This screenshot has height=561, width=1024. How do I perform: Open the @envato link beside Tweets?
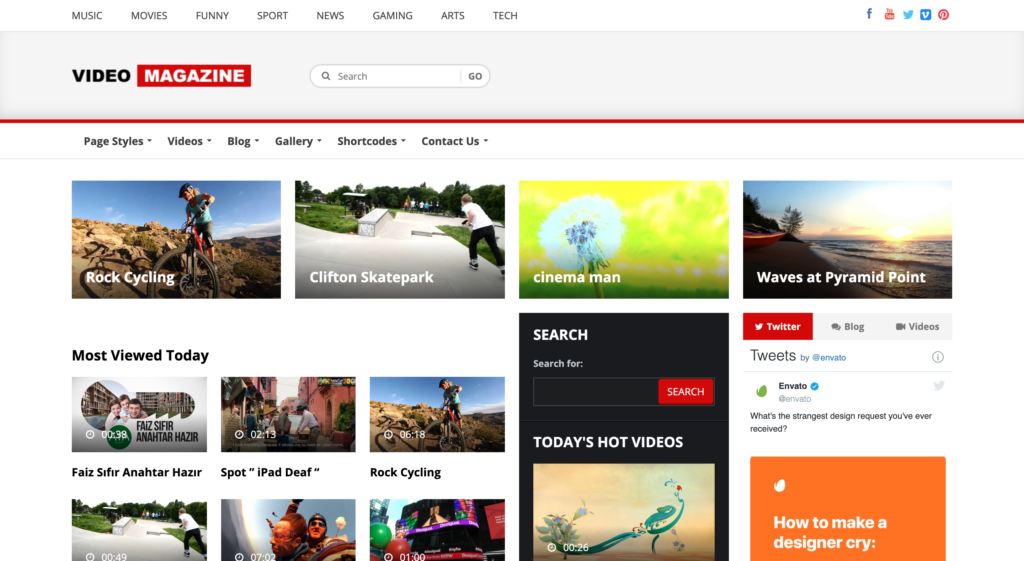point(830,357)
